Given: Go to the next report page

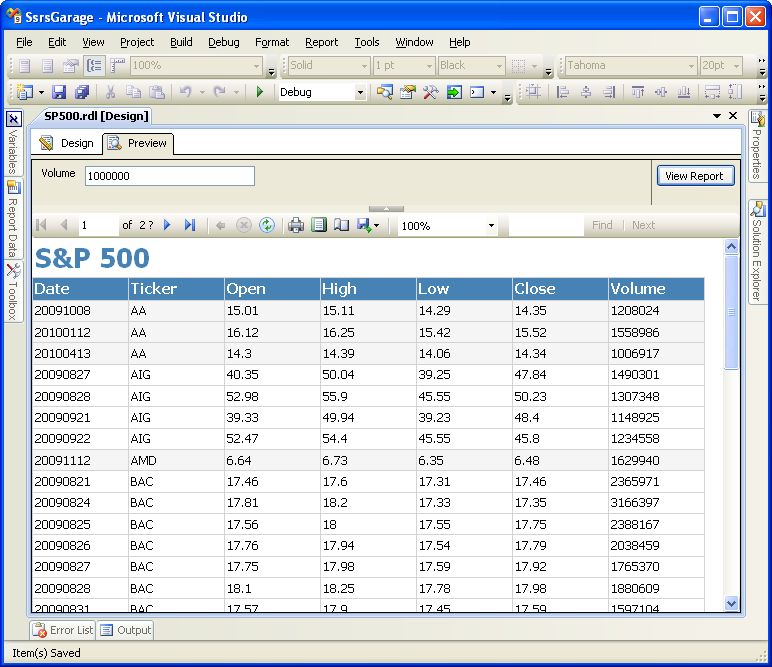Looking at the screenshot, I should [x=167, y=225].
